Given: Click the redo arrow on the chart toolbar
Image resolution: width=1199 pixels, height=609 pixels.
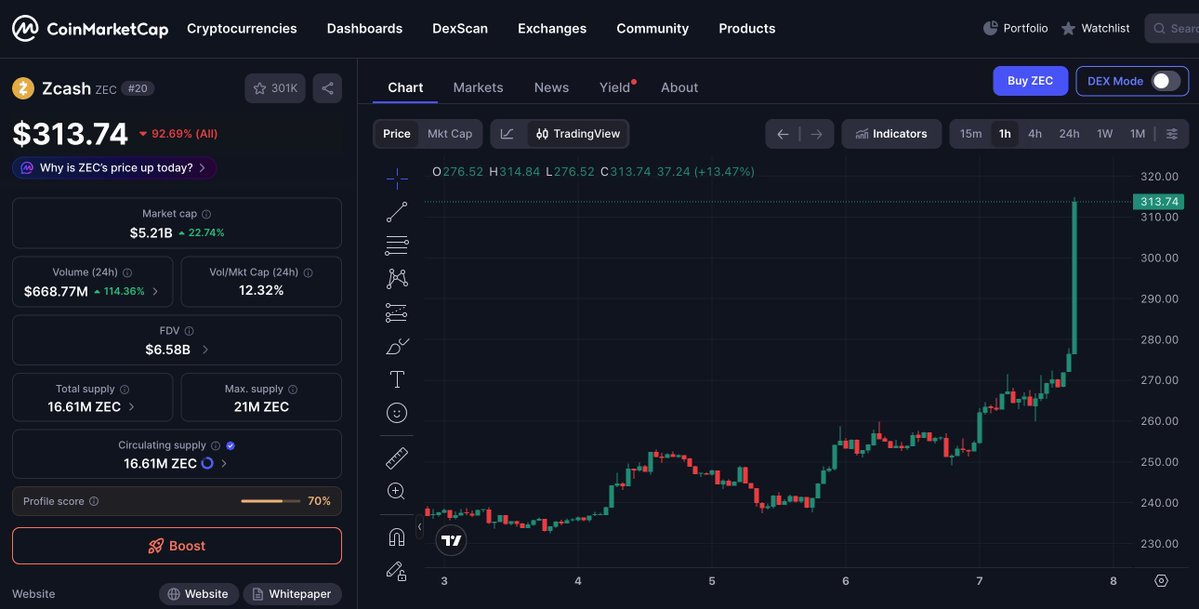Looking at the screenshot, I should point(817,134).
